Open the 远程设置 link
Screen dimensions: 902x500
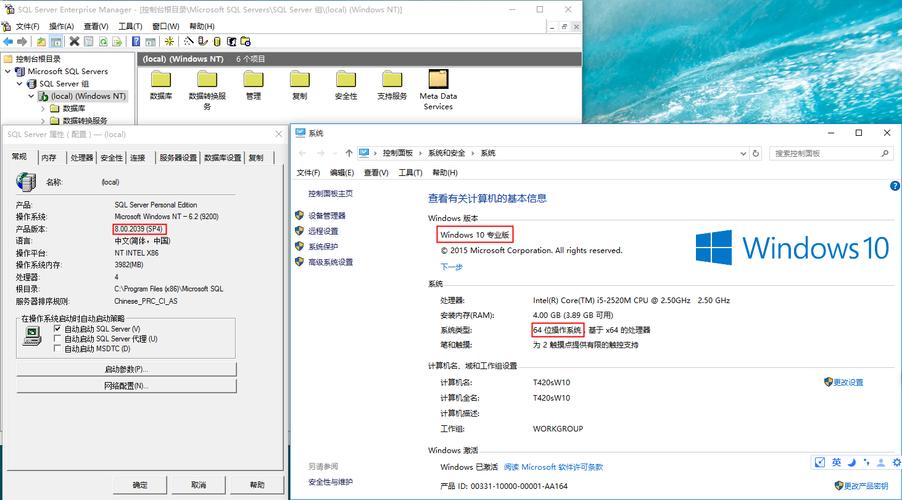pyautogui.click(x=323, y=231)
